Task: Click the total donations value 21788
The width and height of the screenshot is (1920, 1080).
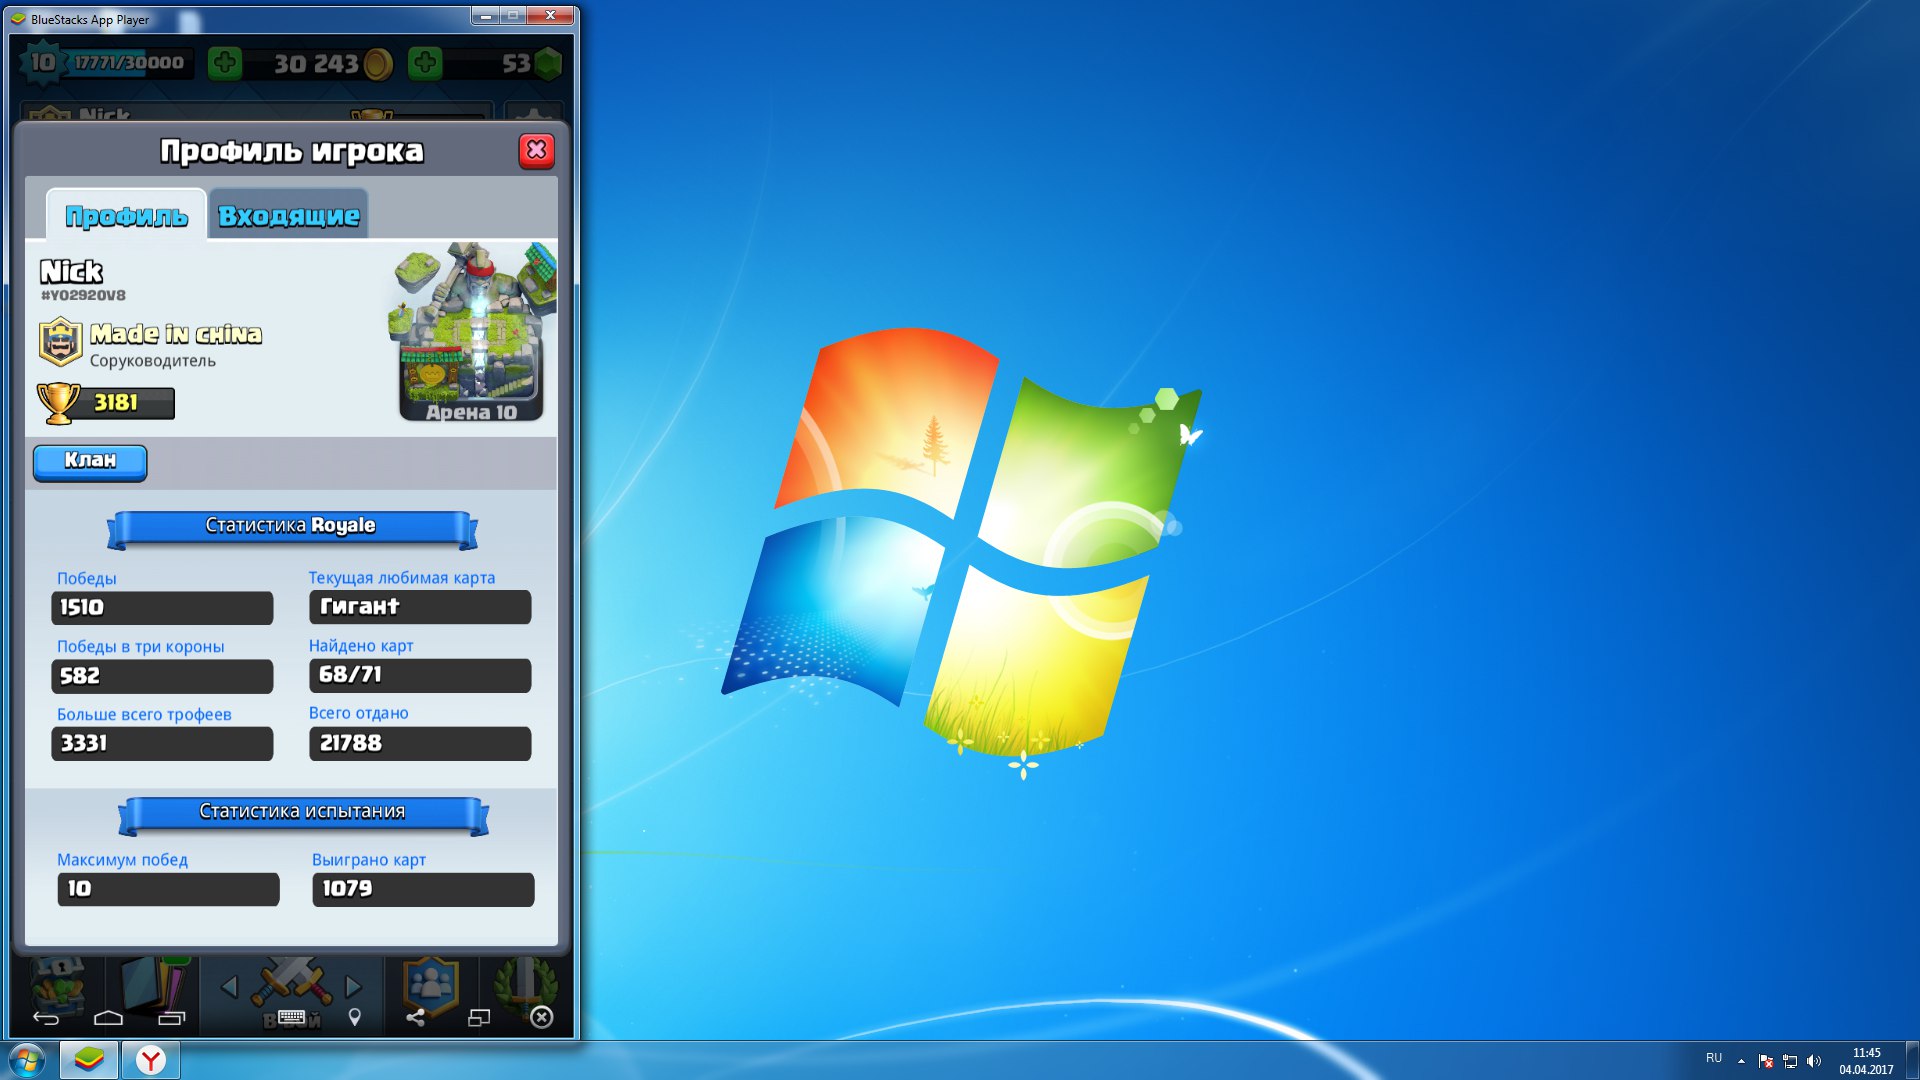Action: point(420,744)
